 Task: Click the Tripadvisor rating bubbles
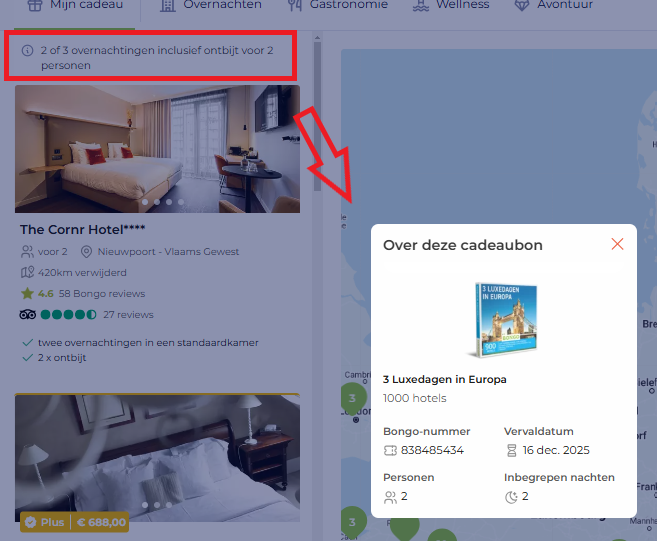[69, 314]
